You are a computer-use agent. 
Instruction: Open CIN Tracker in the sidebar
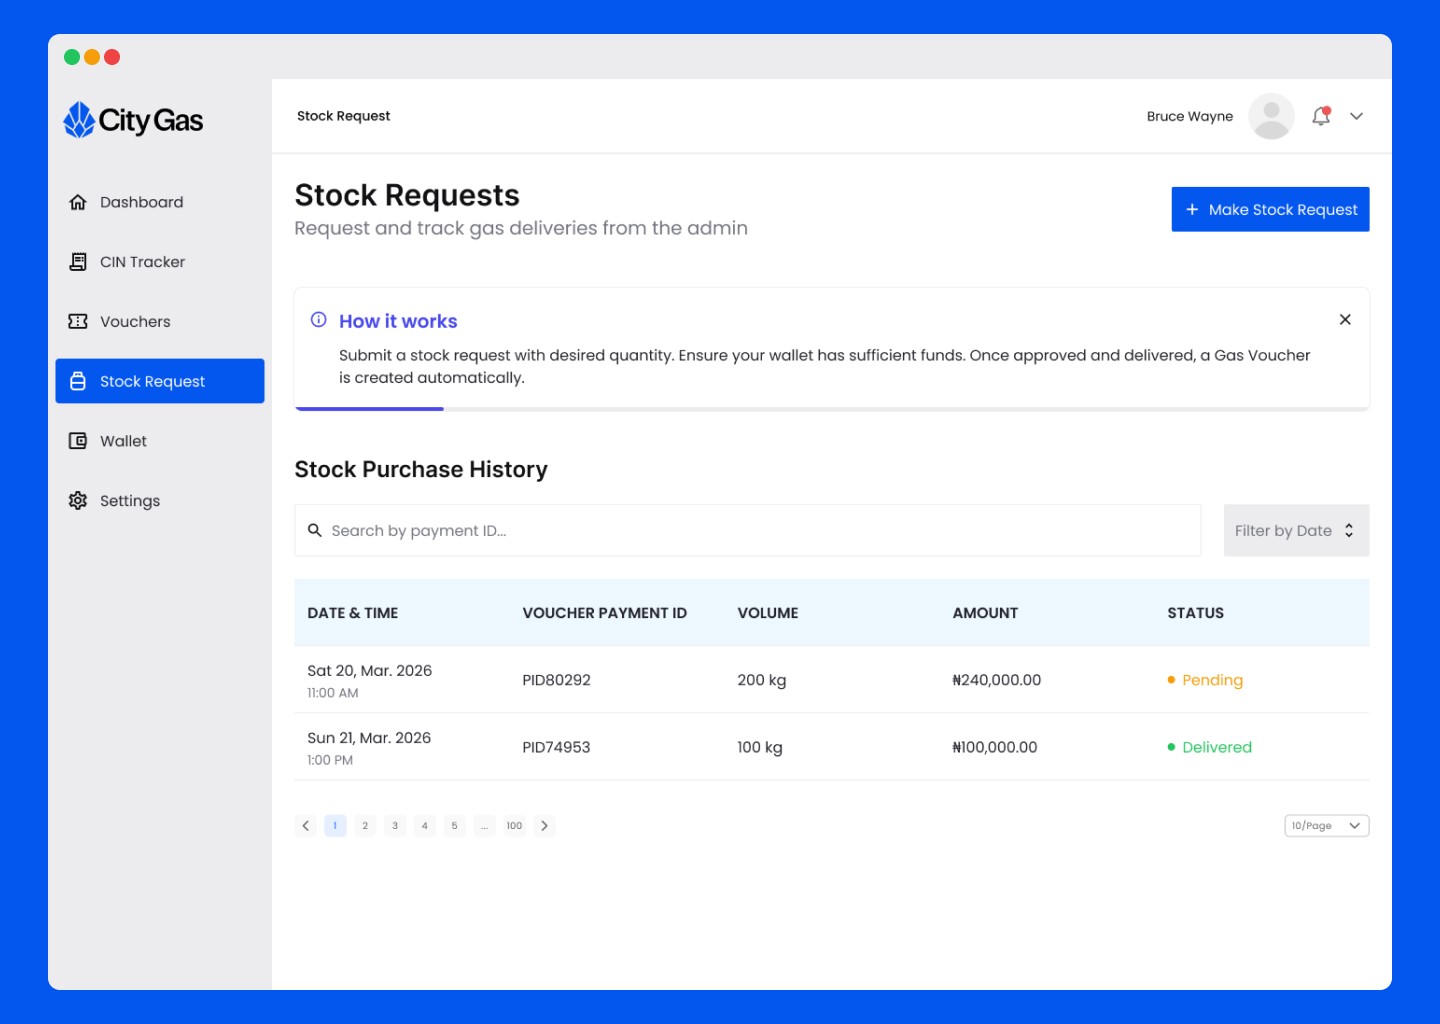click(x=160, y=262)
